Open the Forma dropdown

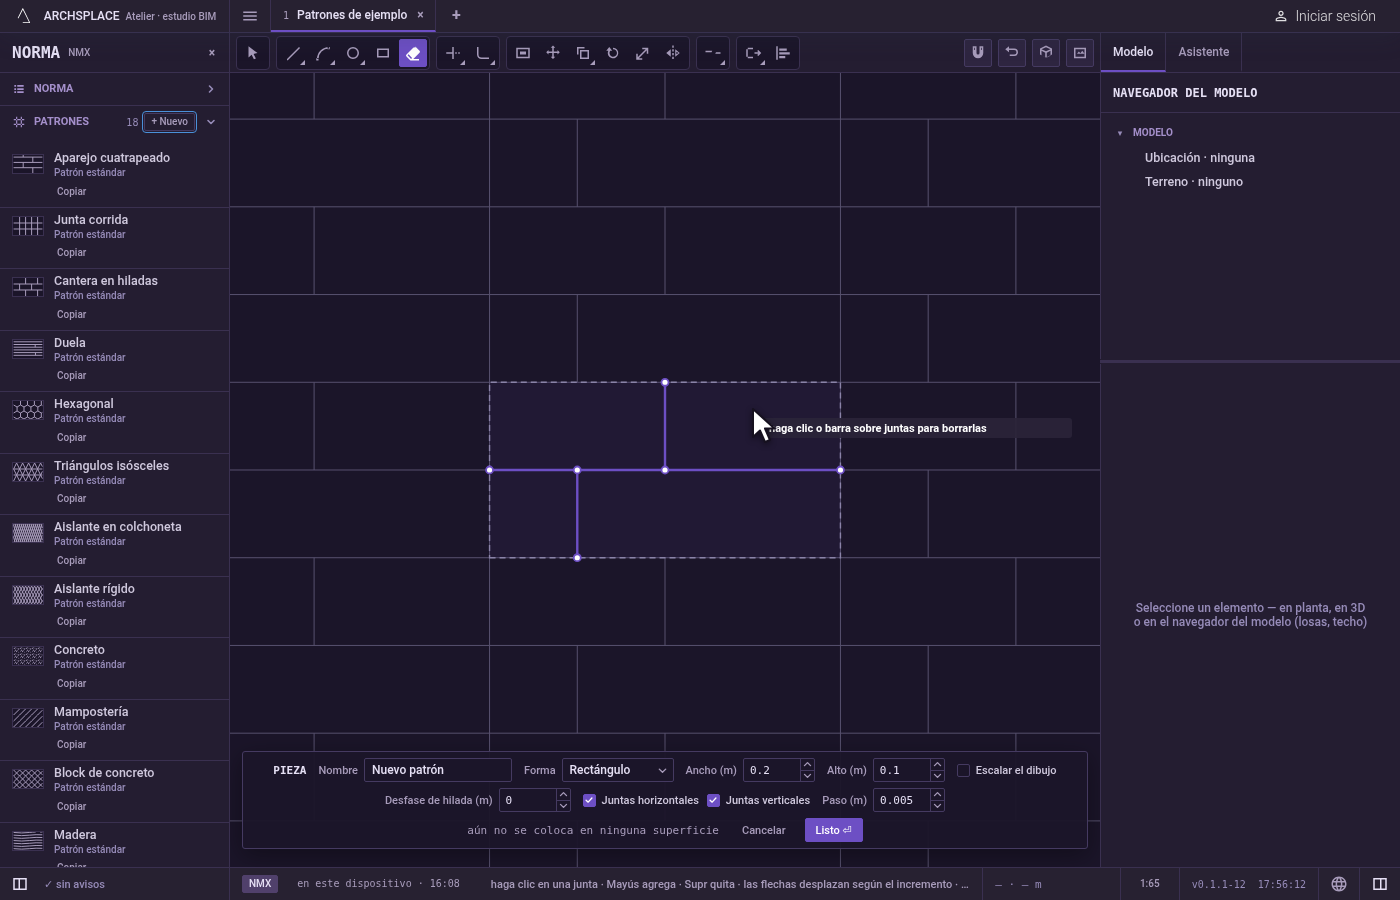(x=618, y=770)
